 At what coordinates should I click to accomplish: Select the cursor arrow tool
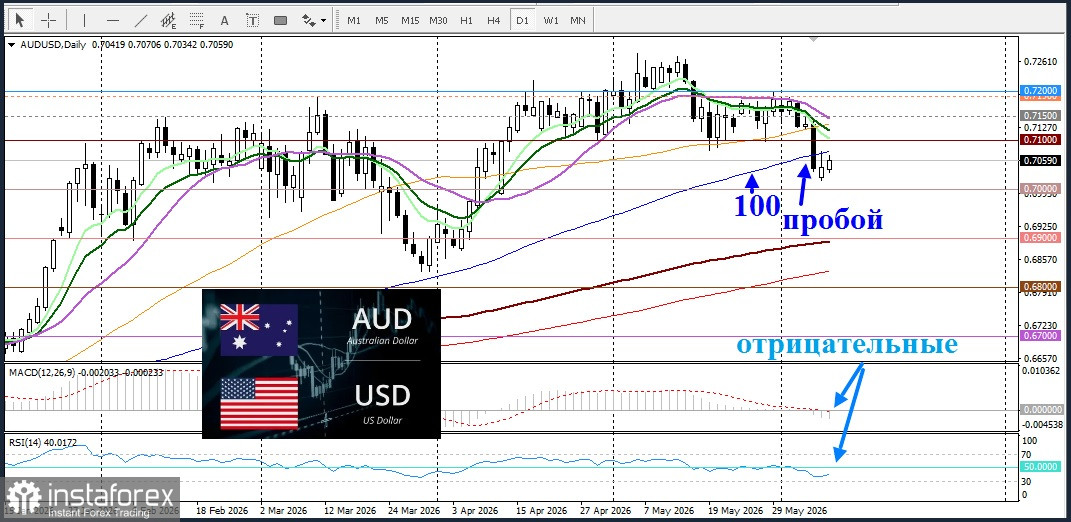pyautogui.click(x=19, y=20)
